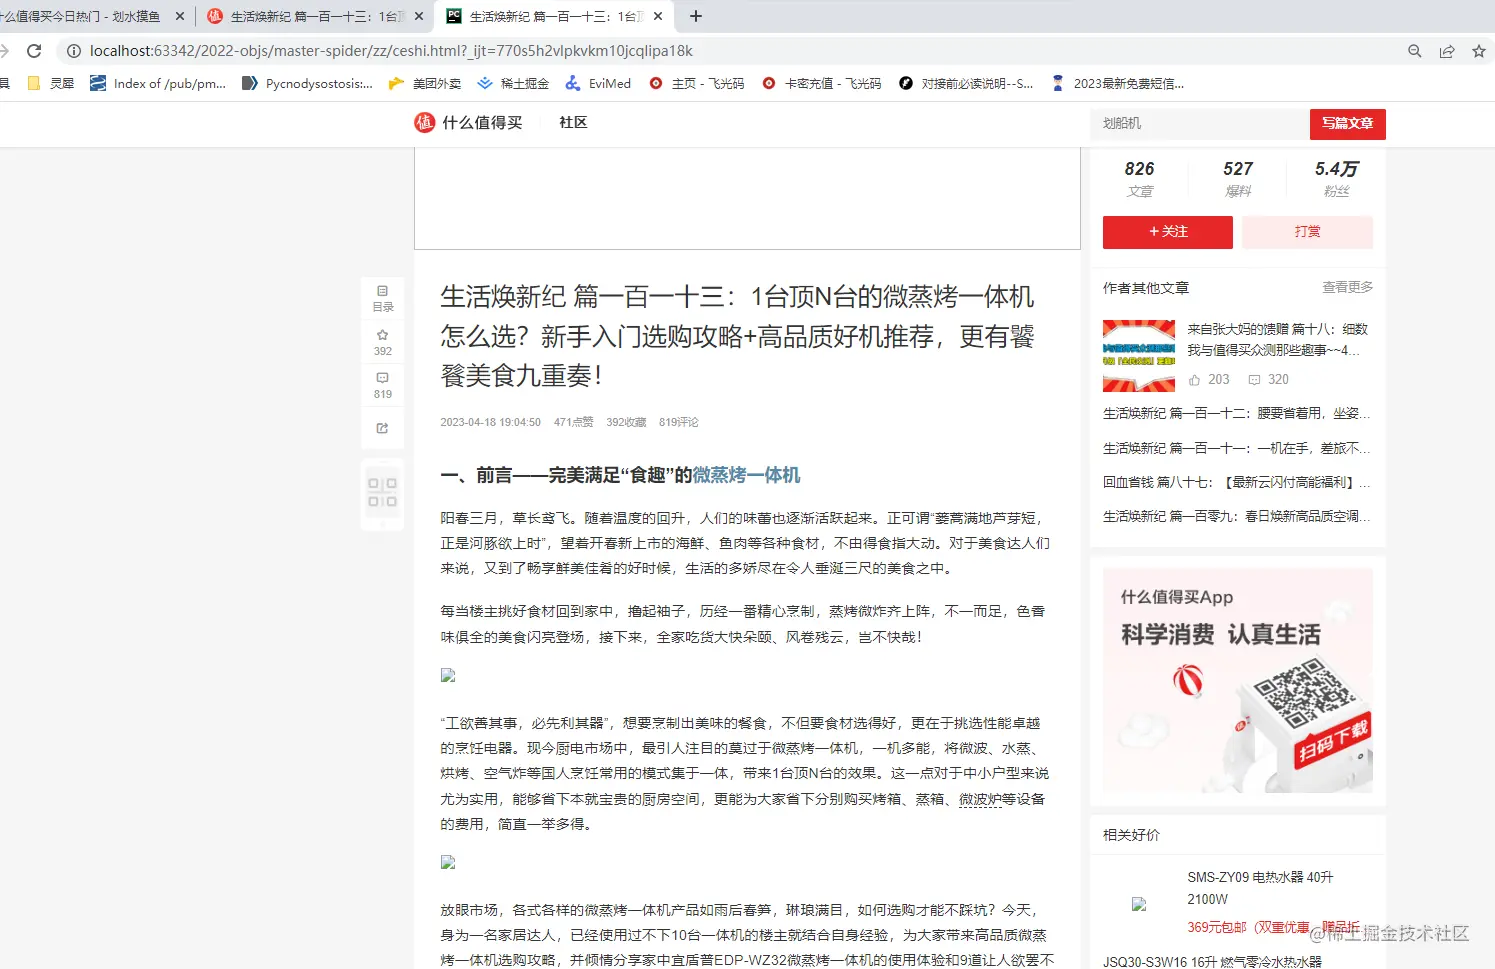
Task: Click the 什么值得买 site logo
Action: 468,122
